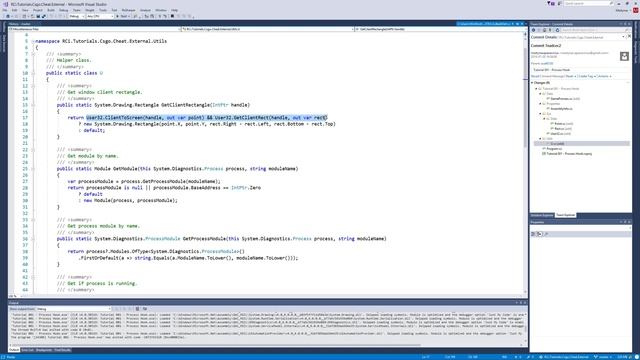
Task: Select the Error List bottom tab
Action: [27, 350]
